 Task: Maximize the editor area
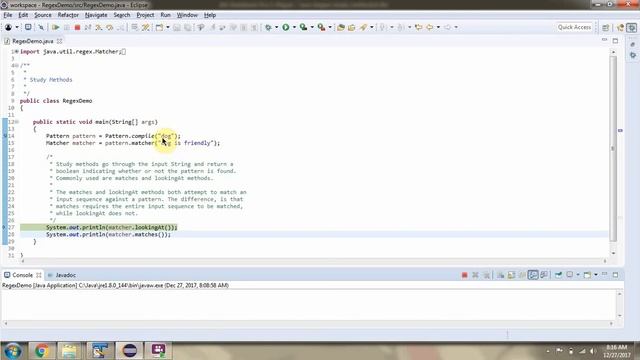point(615,41)
